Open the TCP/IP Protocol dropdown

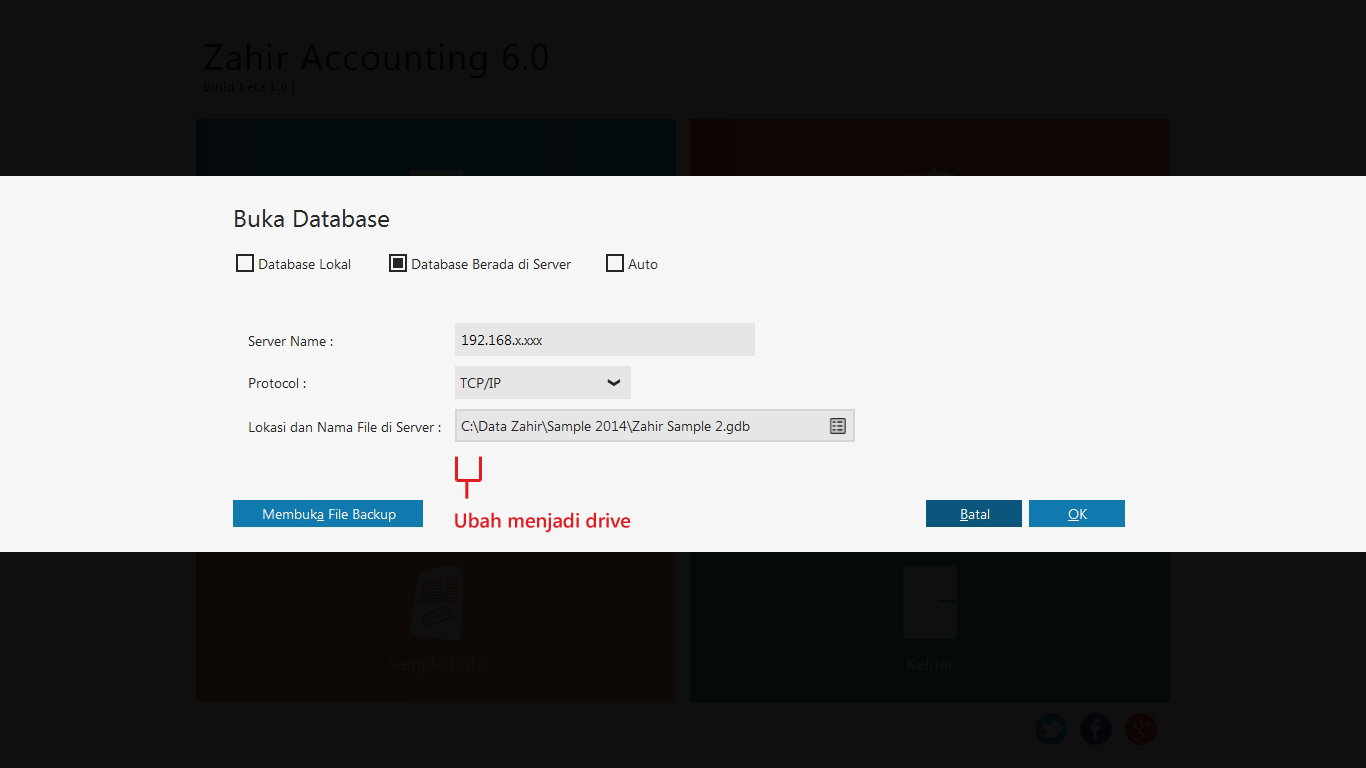543,383
